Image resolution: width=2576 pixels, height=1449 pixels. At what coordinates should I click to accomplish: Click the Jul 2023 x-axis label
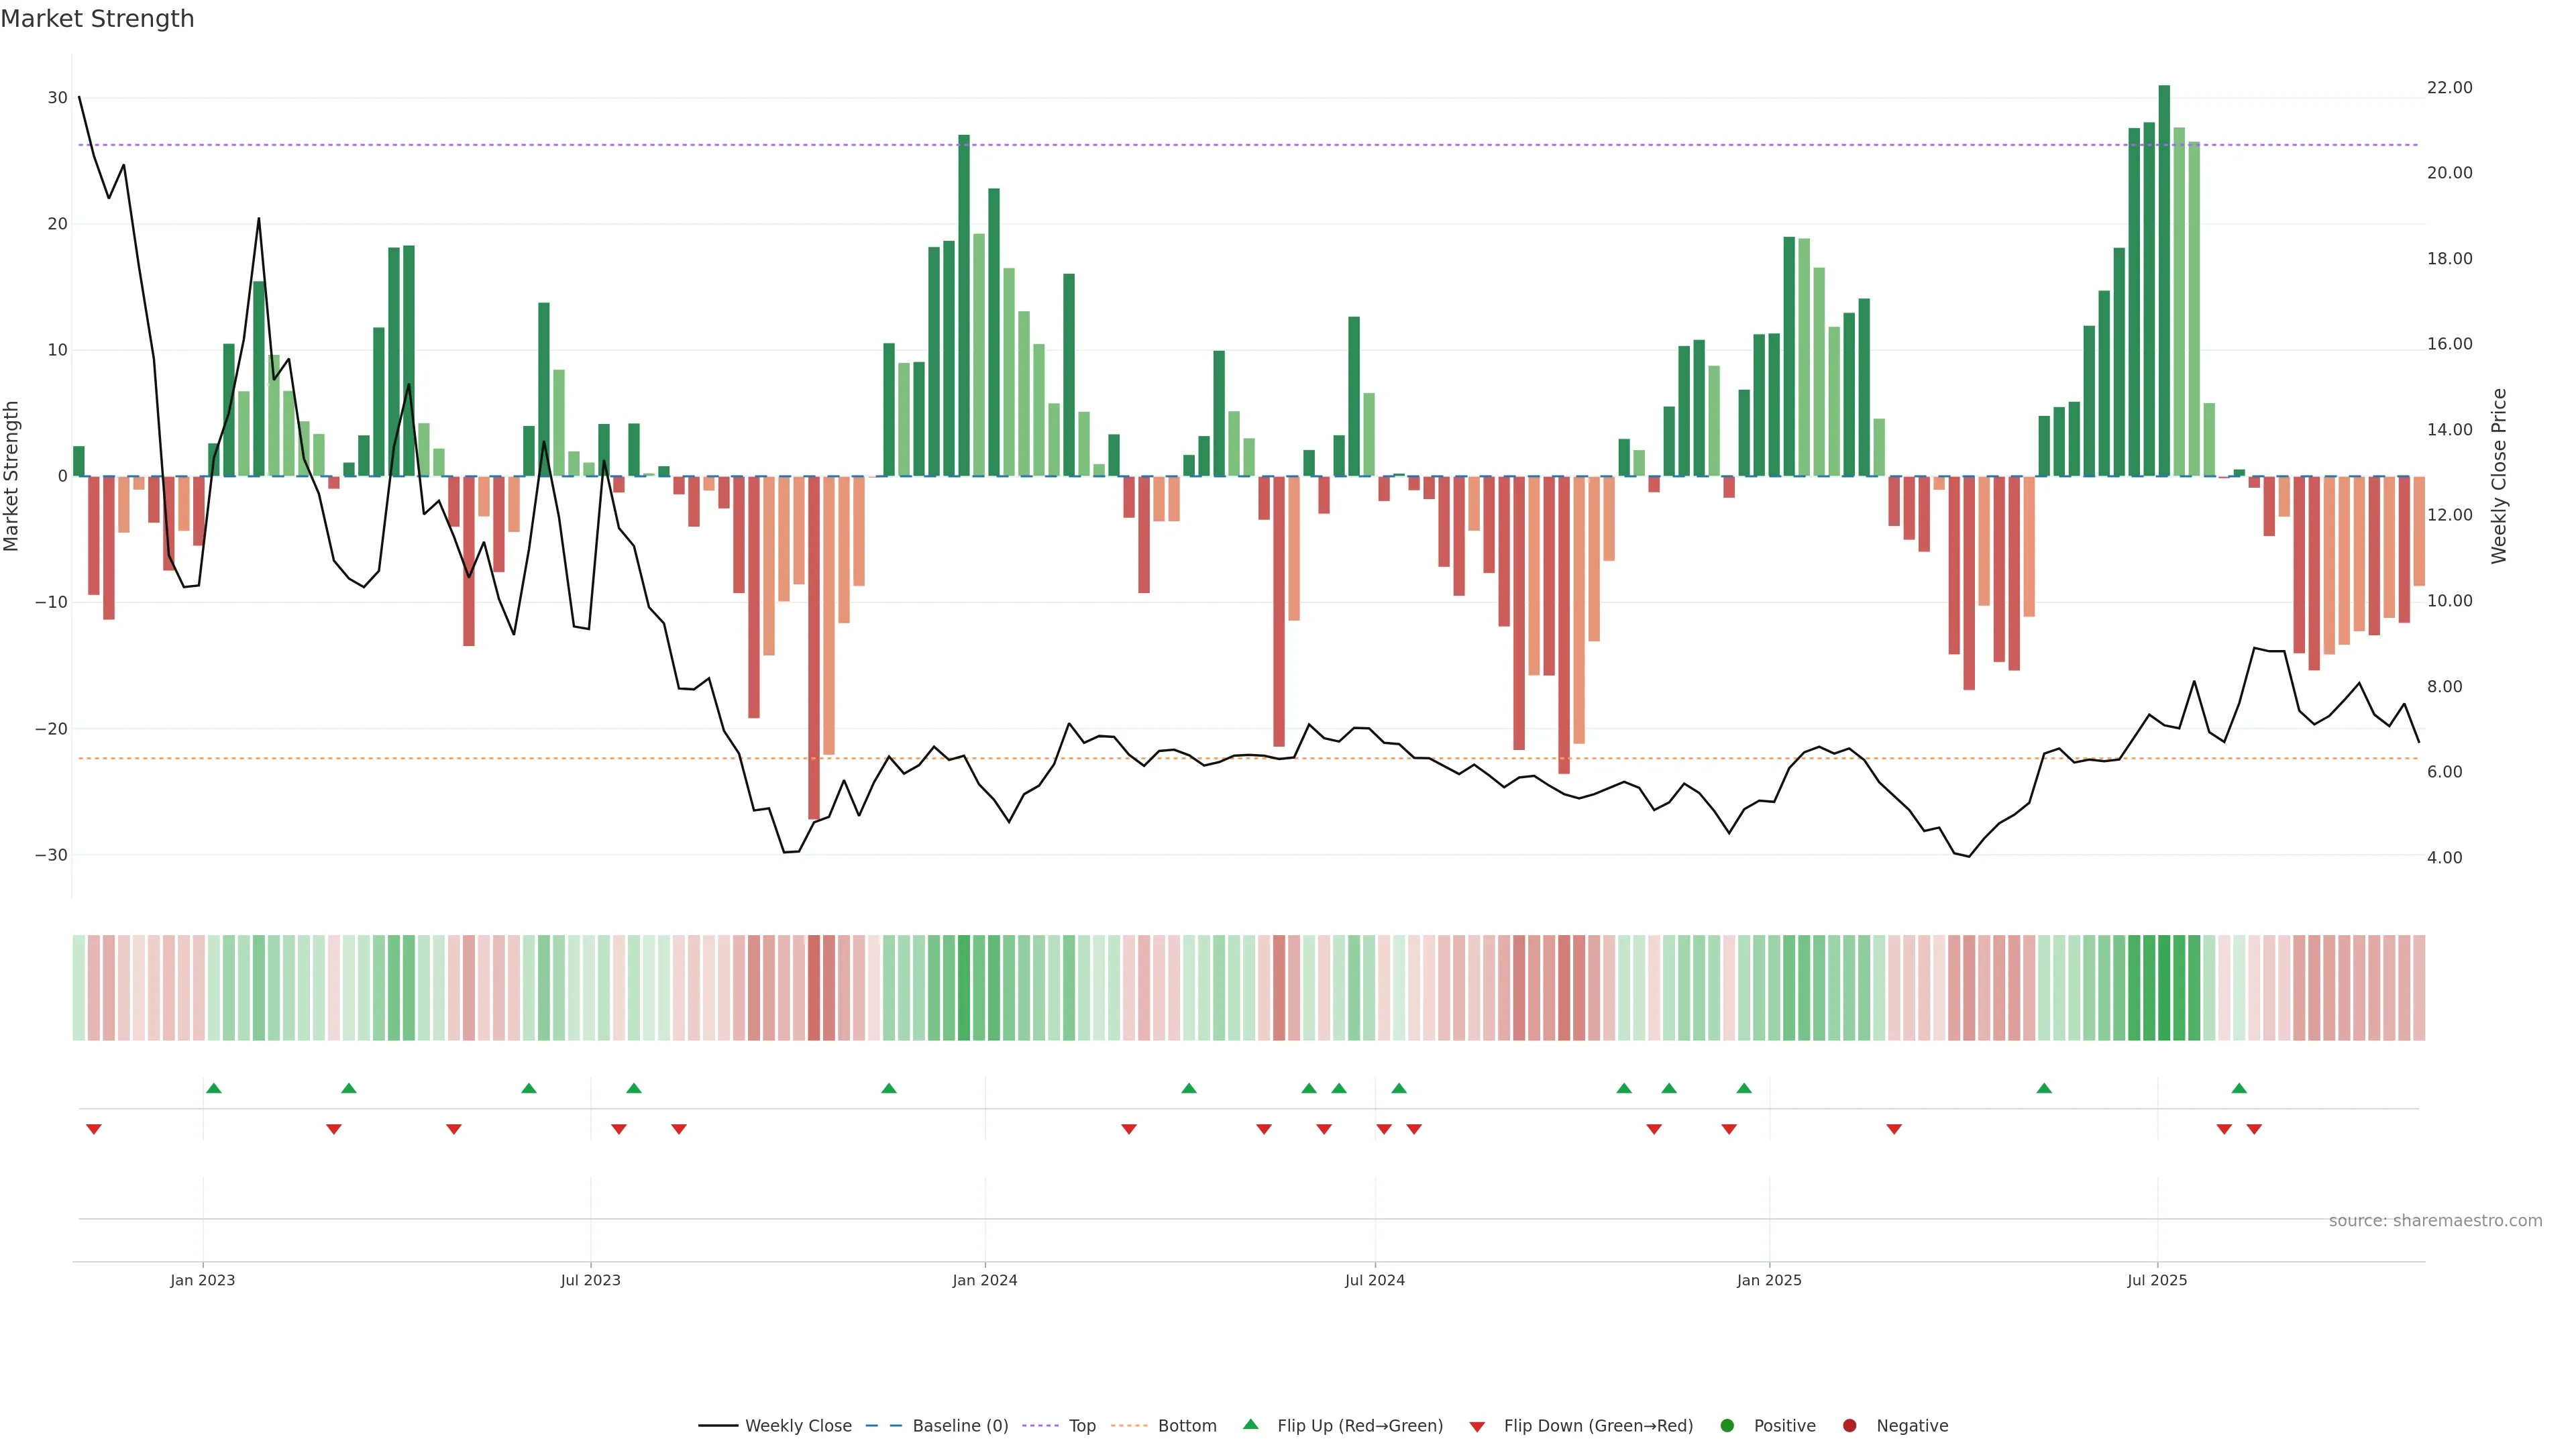[x=590, y=1280]
